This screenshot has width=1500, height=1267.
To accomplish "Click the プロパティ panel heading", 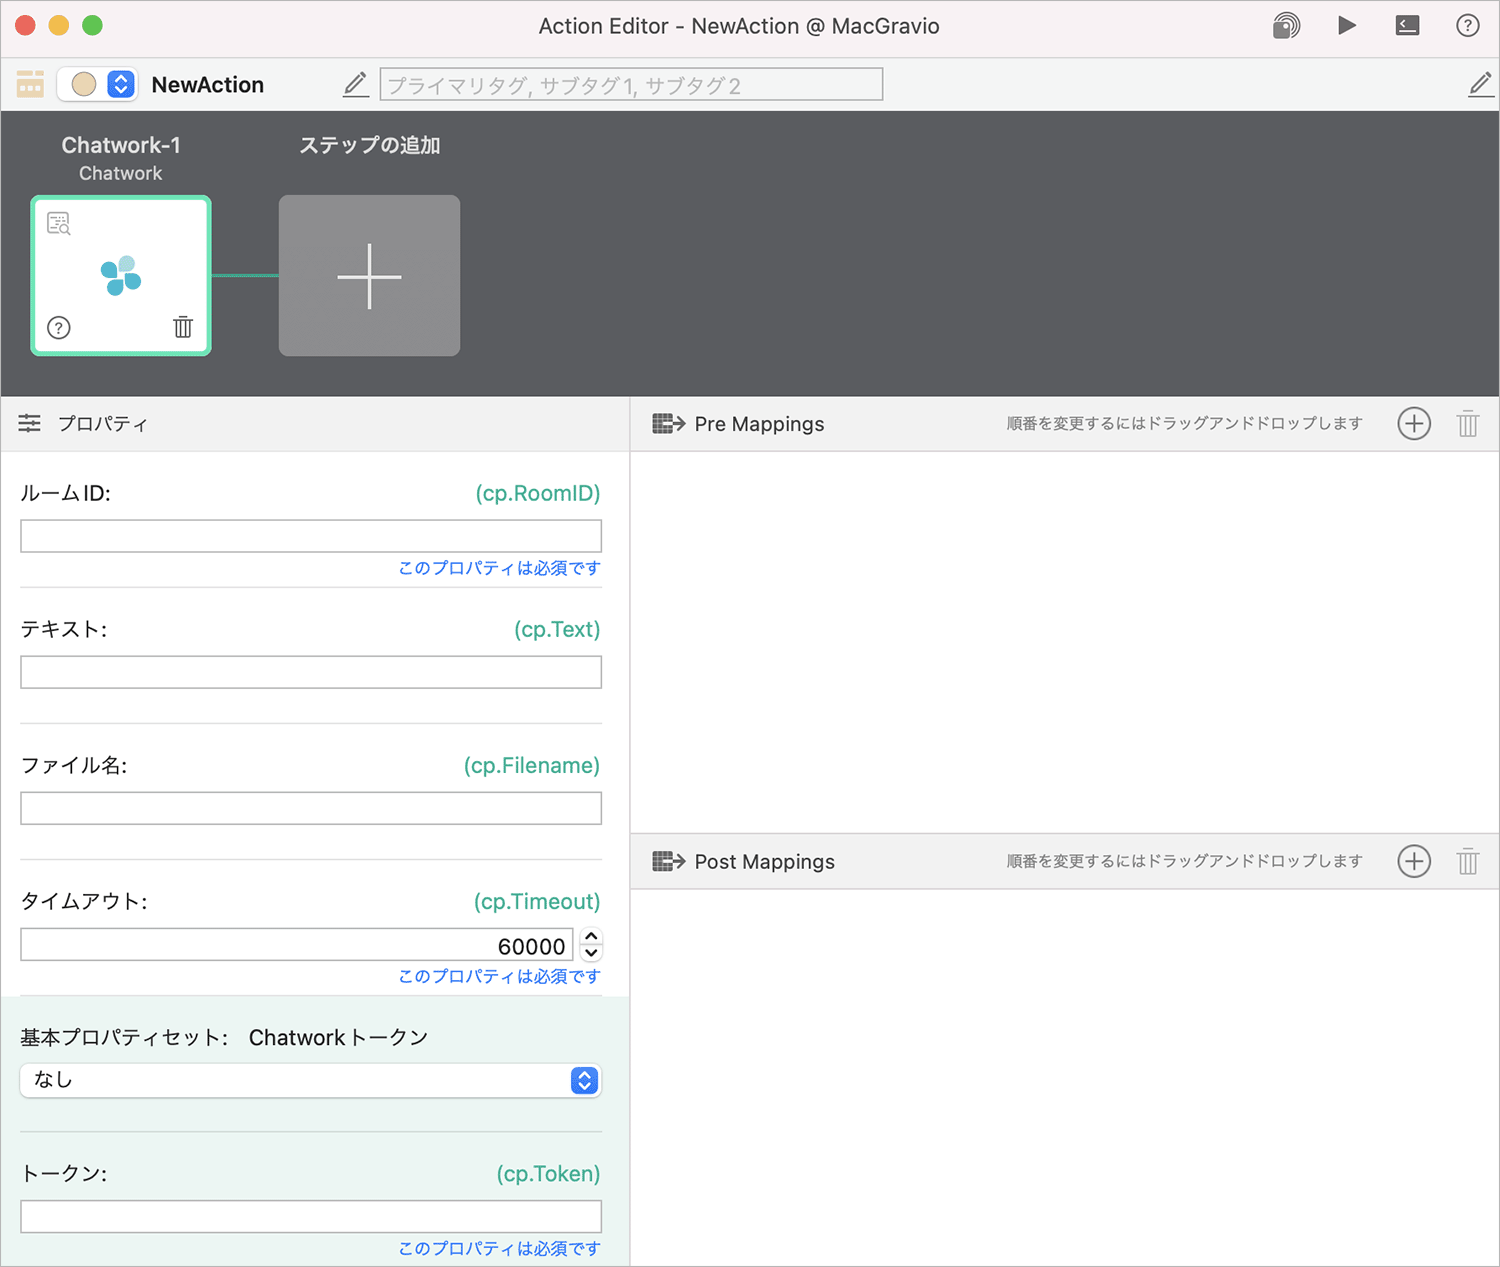I will (x=103, y=423).
